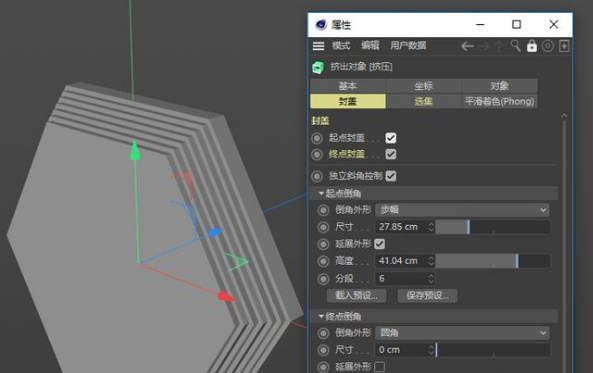
Task: Click the 0 cm 尺寸 input field
Action: tap(402, 350)
